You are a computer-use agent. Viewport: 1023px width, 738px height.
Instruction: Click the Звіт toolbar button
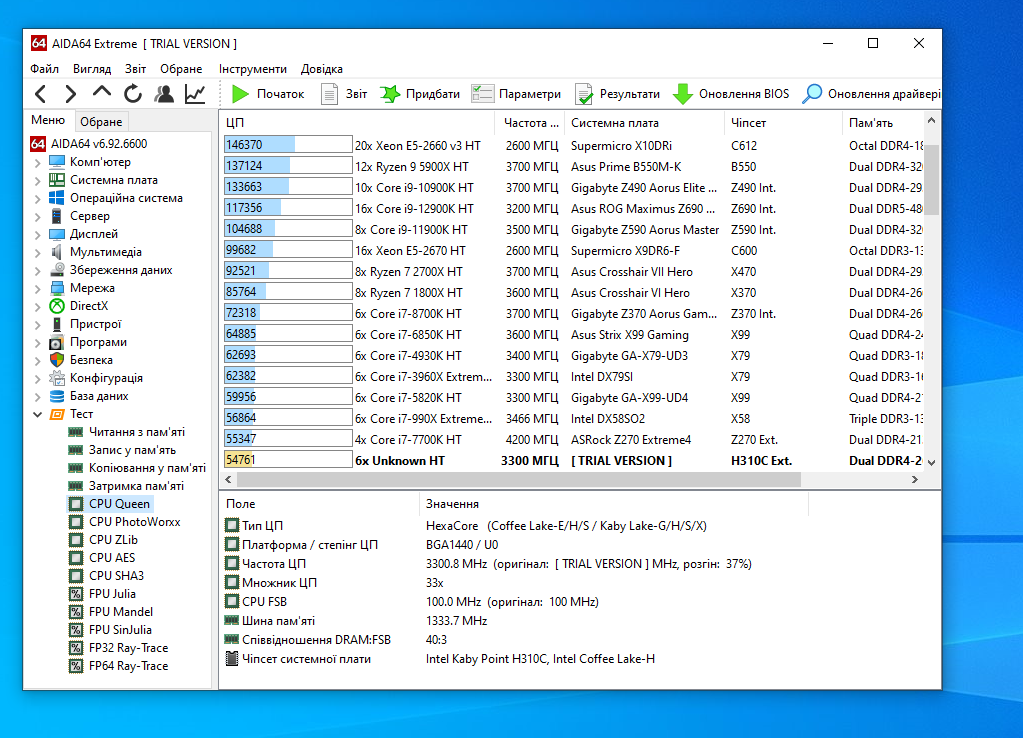pyautogui.click(x=344, y=94)
